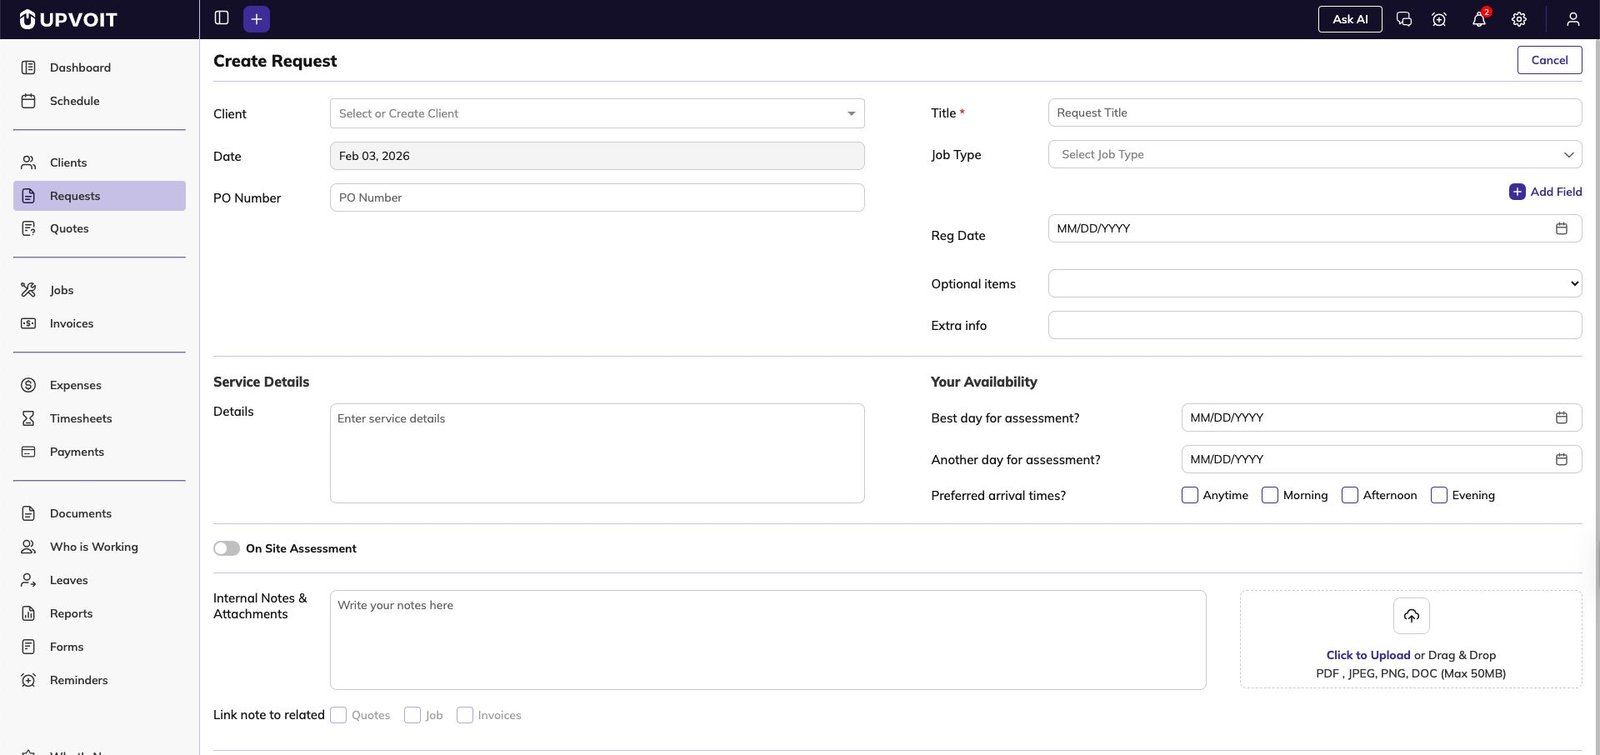Image resolution: width=1600 pixels, height=755 pixels.
Task: Go to Requests in sidebar
Action: click(99, 196)
